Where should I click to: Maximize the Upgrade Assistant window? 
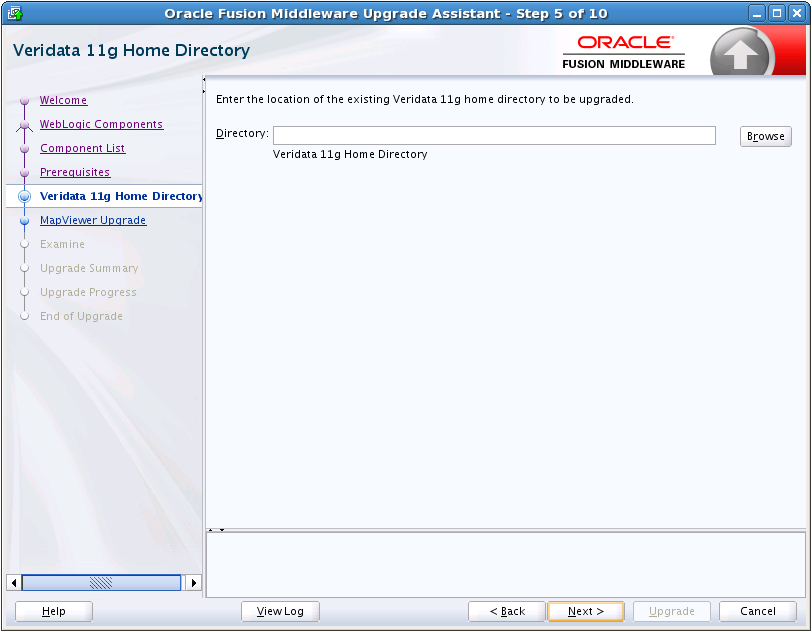[x=777, y=13]
